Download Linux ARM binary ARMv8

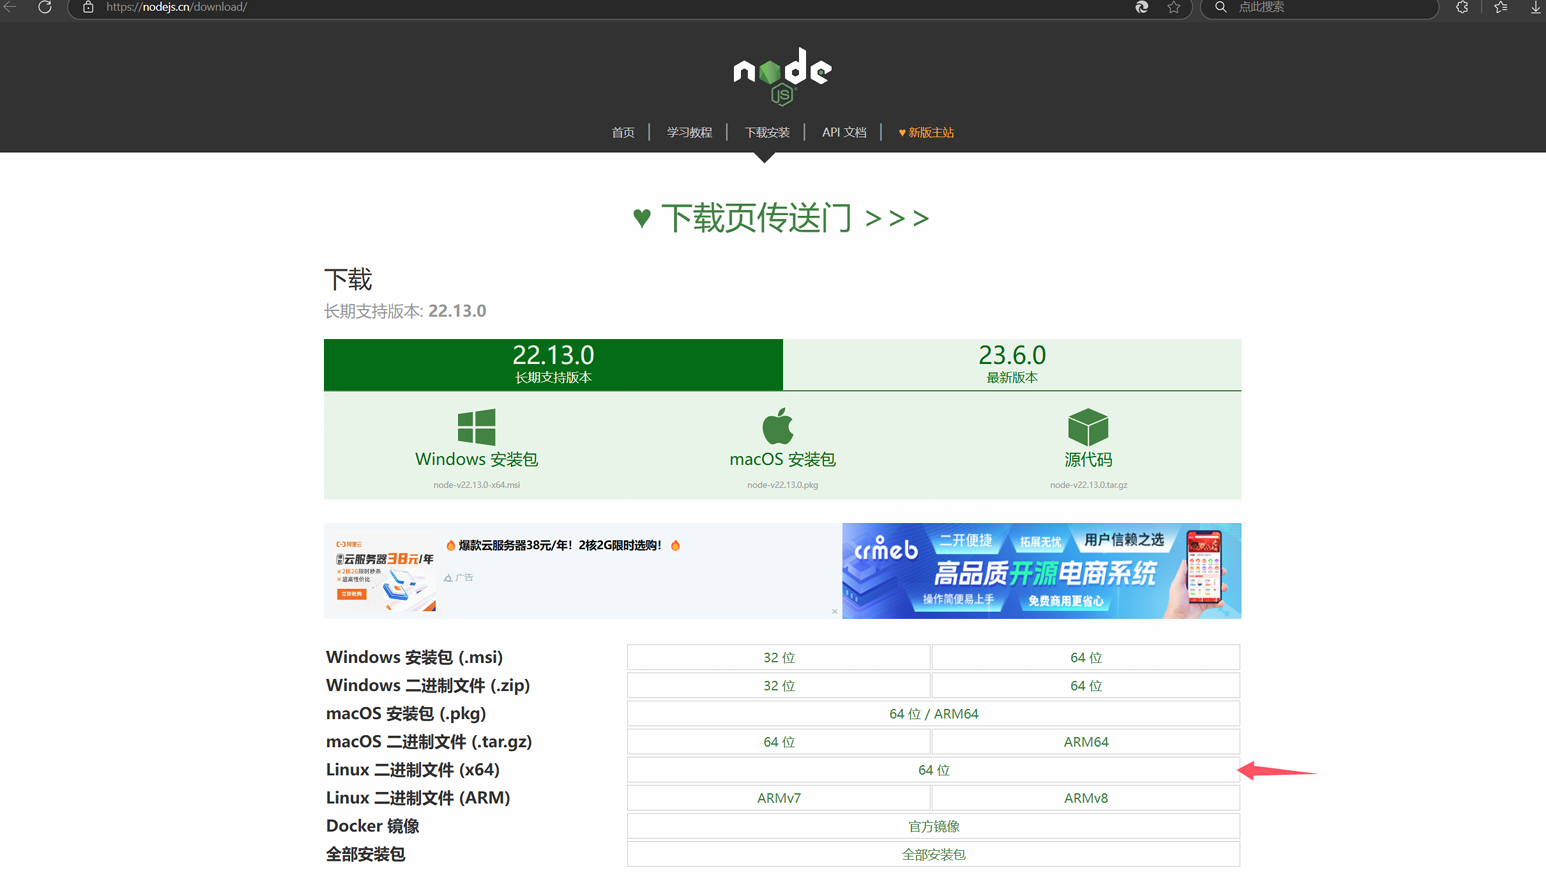coord(1085,798)
